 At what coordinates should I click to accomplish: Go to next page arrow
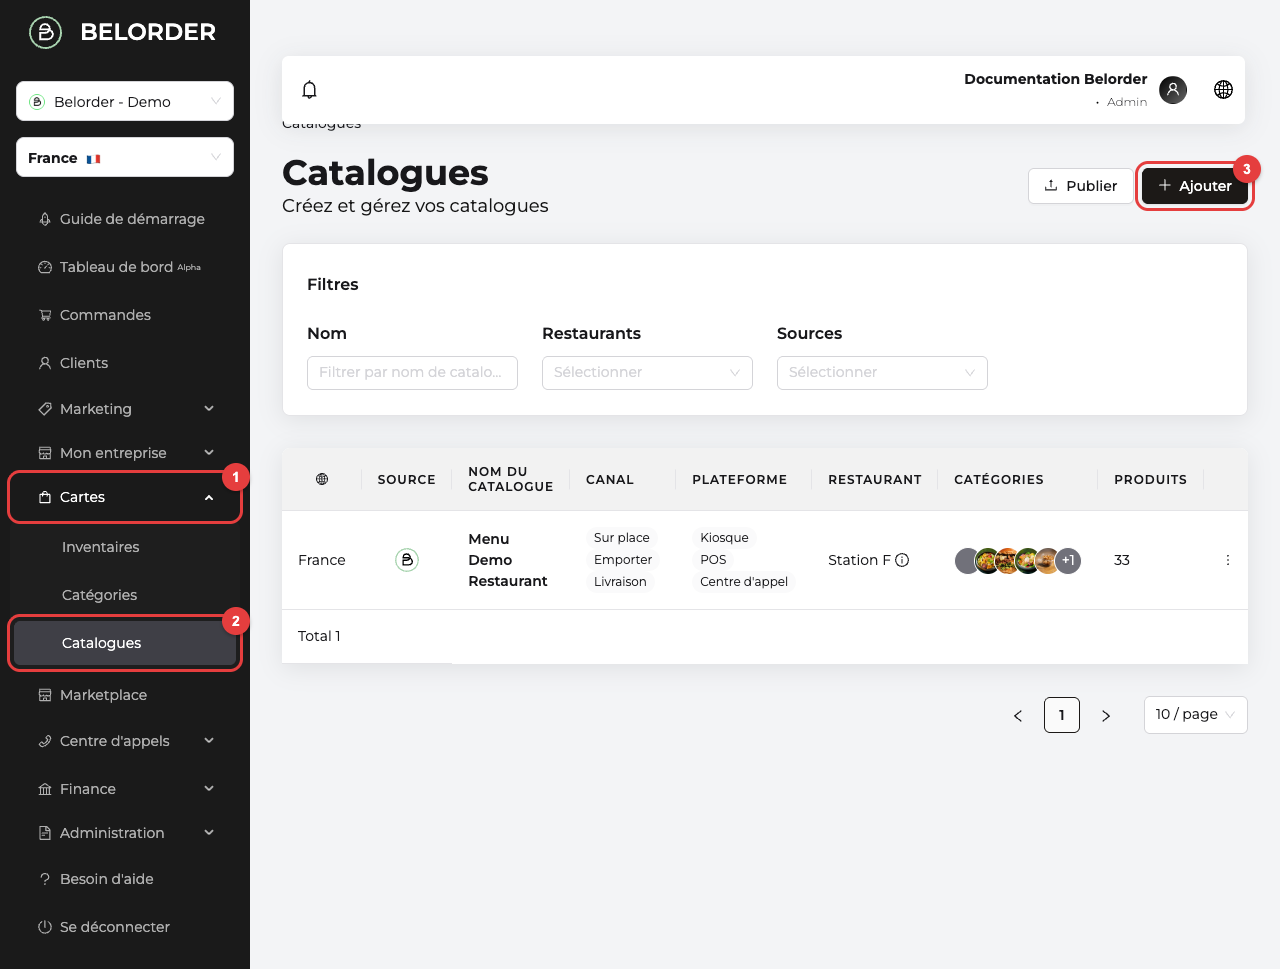[1106, 716]
